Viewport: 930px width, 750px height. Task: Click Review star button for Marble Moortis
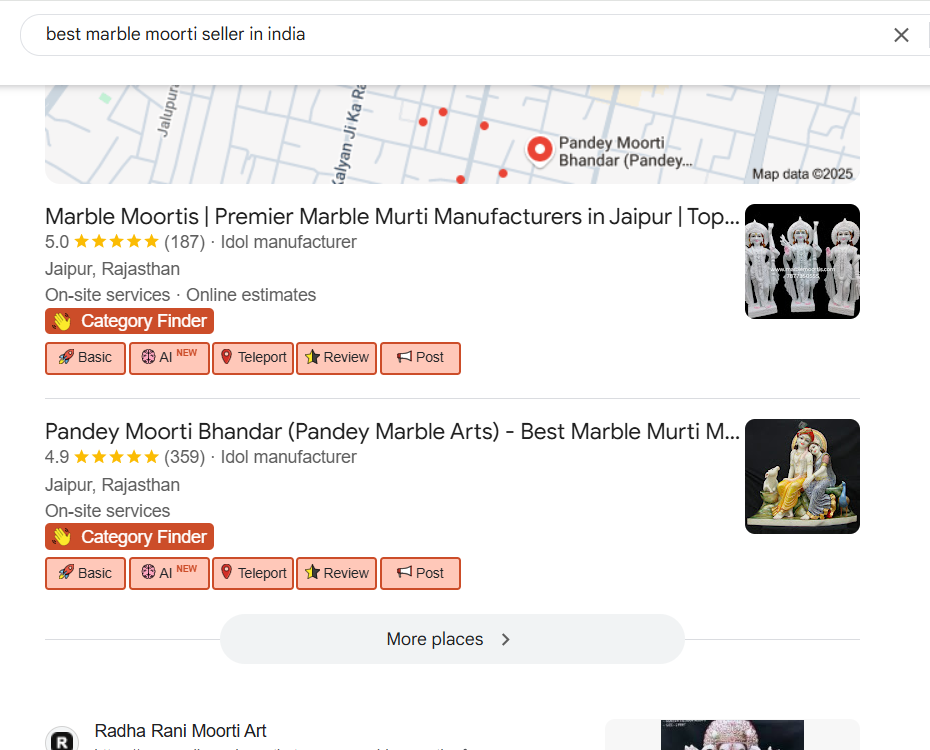pyautogui.click(x=337, y=358)
